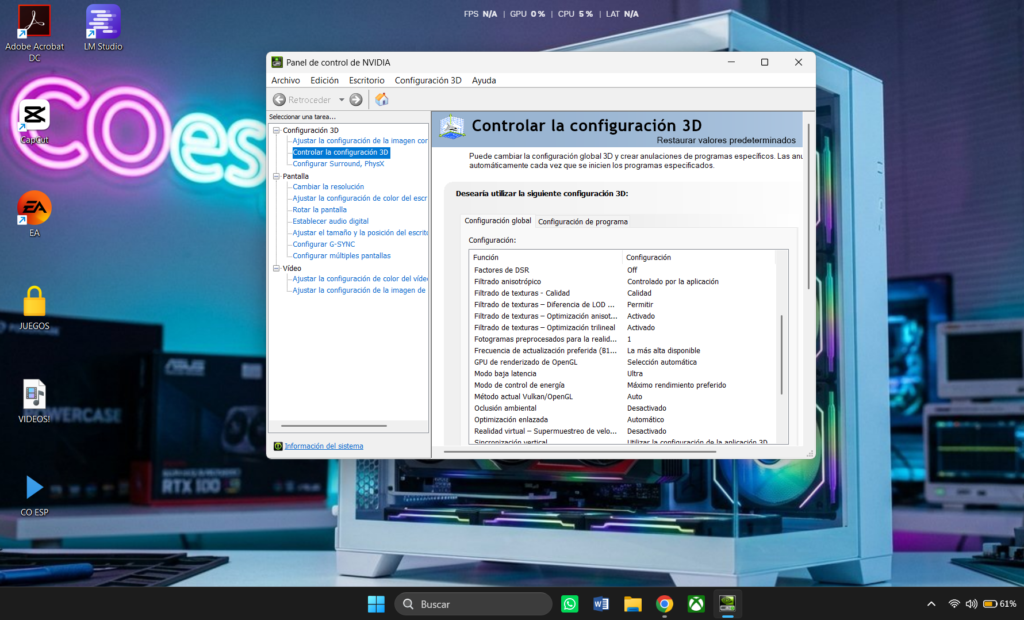Select Configurar G-SYNC task
Viewport: 1024px width, 620px height.
(324, 244)
